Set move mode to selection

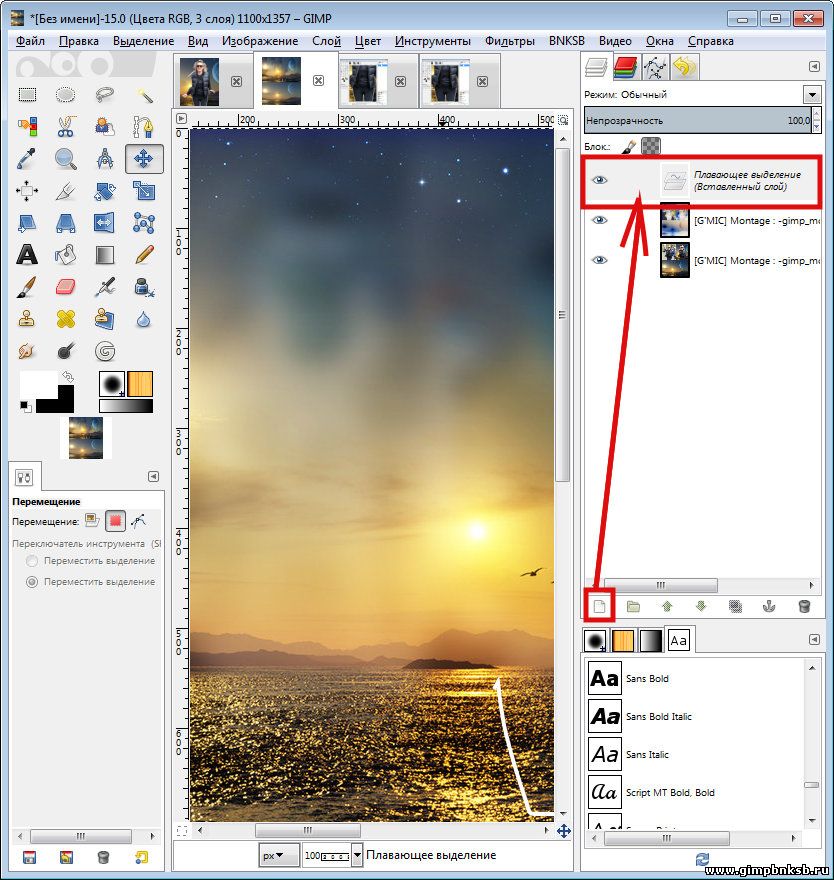point(115,521)
